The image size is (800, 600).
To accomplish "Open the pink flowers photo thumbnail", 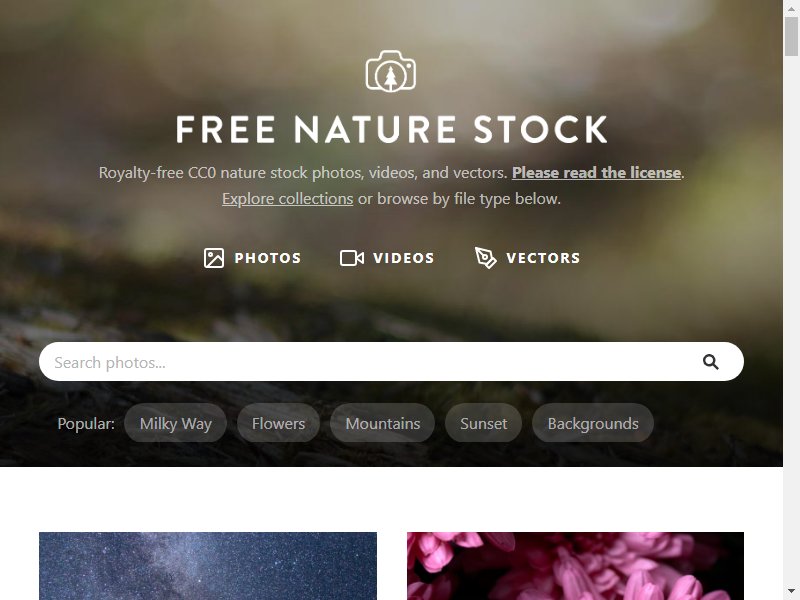I will pyautogui.click(x=576, y=566).
